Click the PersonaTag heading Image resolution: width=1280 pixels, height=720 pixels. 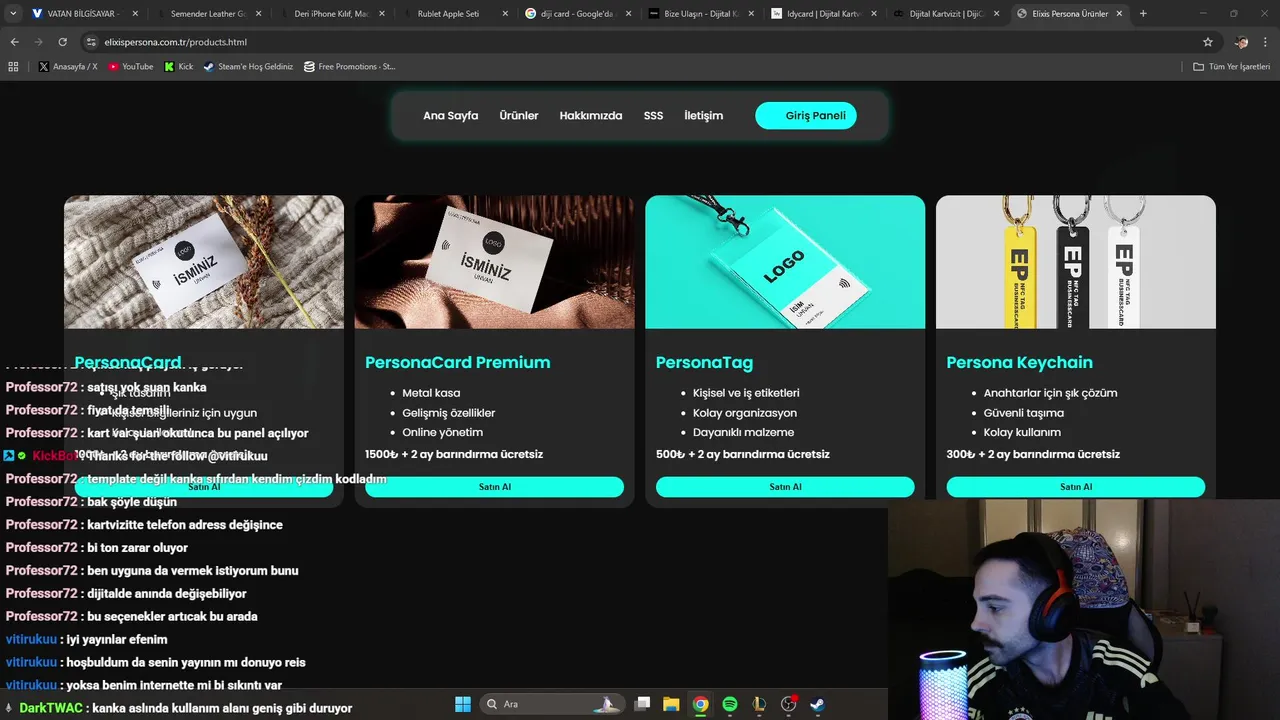pyautogui.click(x=704, y=362)
